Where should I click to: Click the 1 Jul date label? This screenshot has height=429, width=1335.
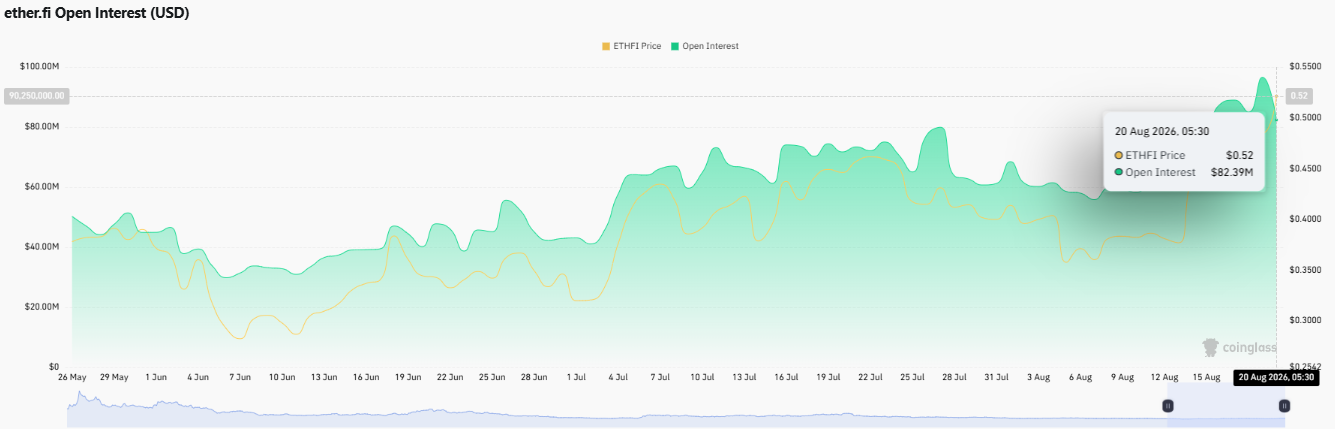pyautogui.click(x=575, y=377)
